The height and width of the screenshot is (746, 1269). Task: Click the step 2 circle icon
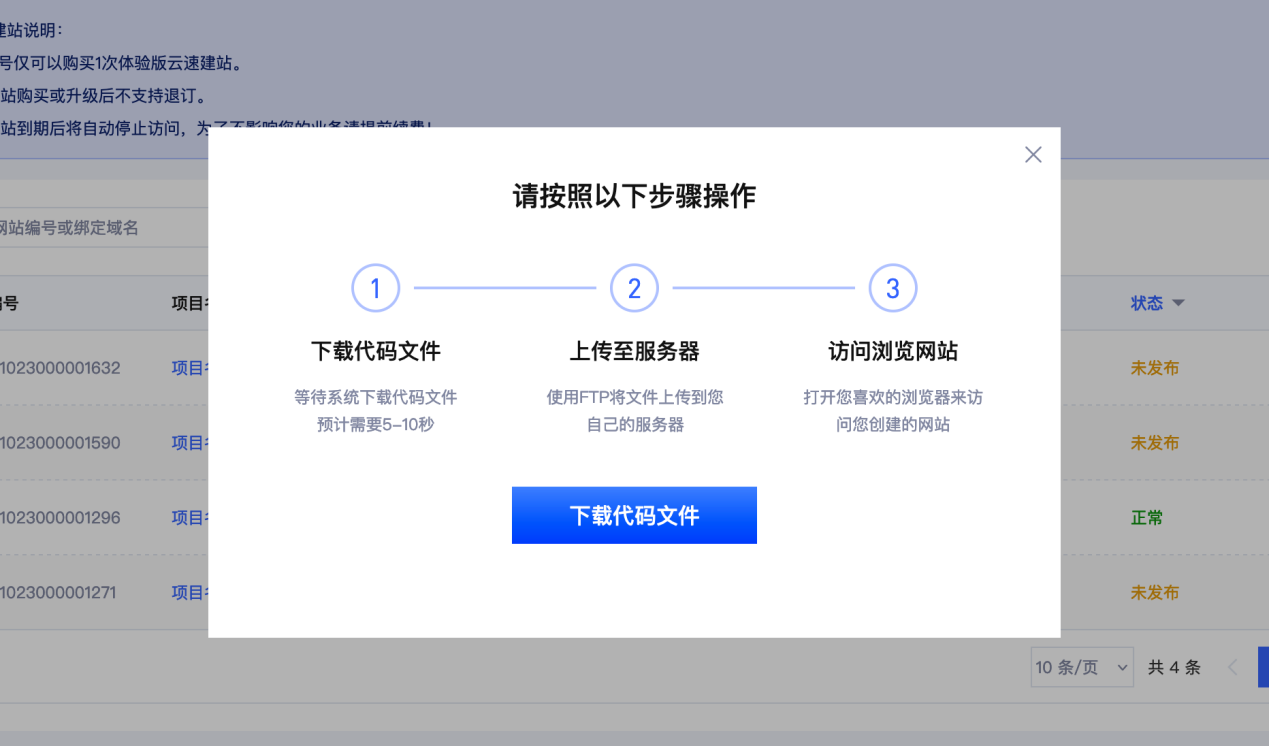coord(634,289)
